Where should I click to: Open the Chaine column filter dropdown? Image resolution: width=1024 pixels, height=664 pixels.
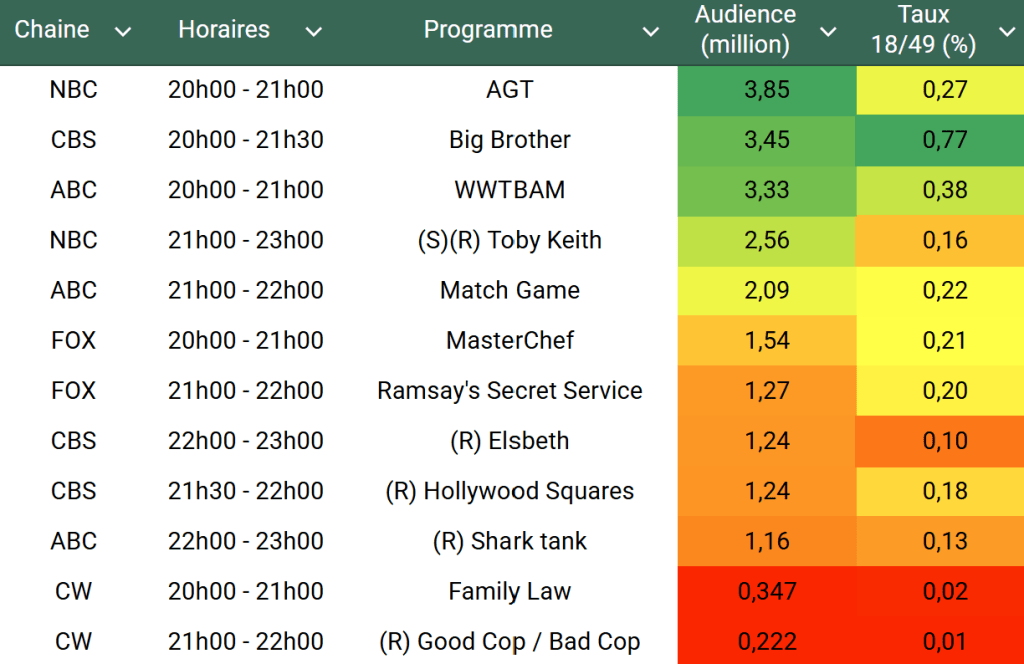[x=123, y=32]
